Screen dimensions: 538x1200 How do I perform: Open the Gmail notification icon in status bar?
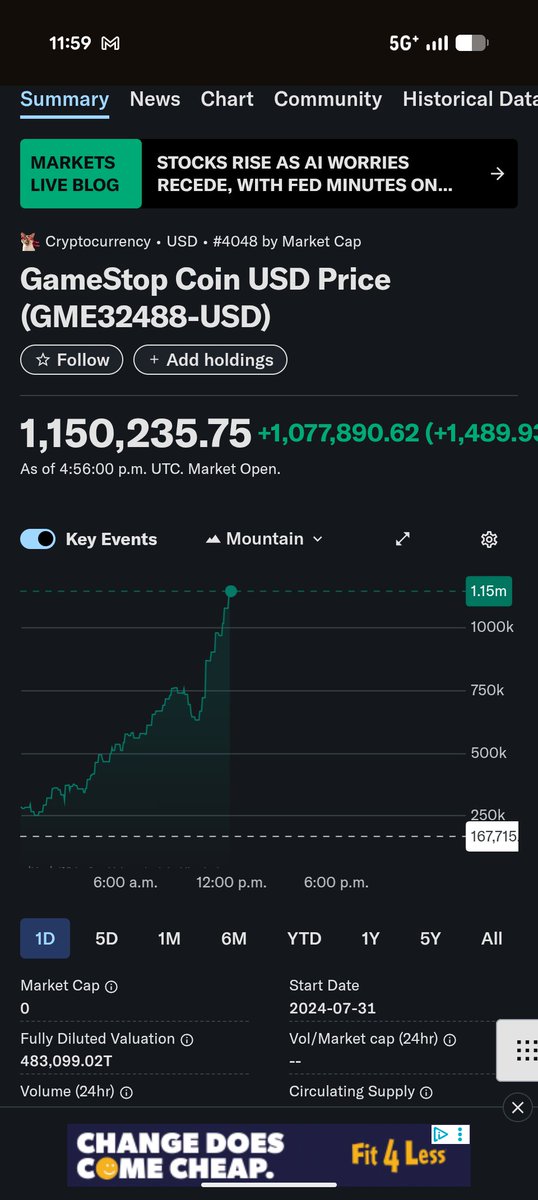point(111,44)
